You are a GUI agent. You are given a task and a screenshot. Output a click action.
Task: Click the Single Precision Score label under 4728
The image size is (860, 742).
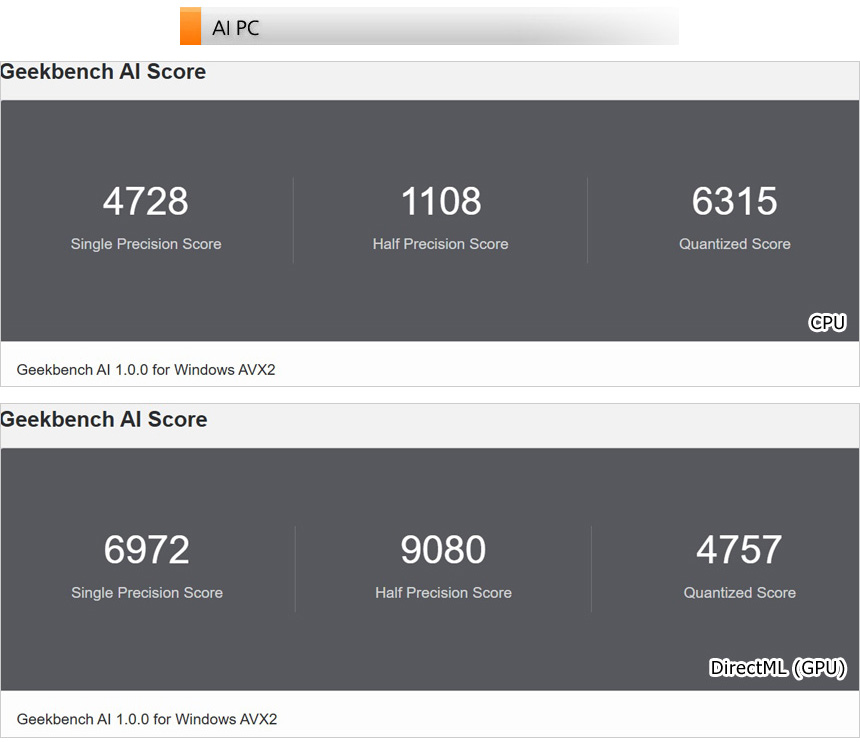pyautogui.click(x=146, y=244)
